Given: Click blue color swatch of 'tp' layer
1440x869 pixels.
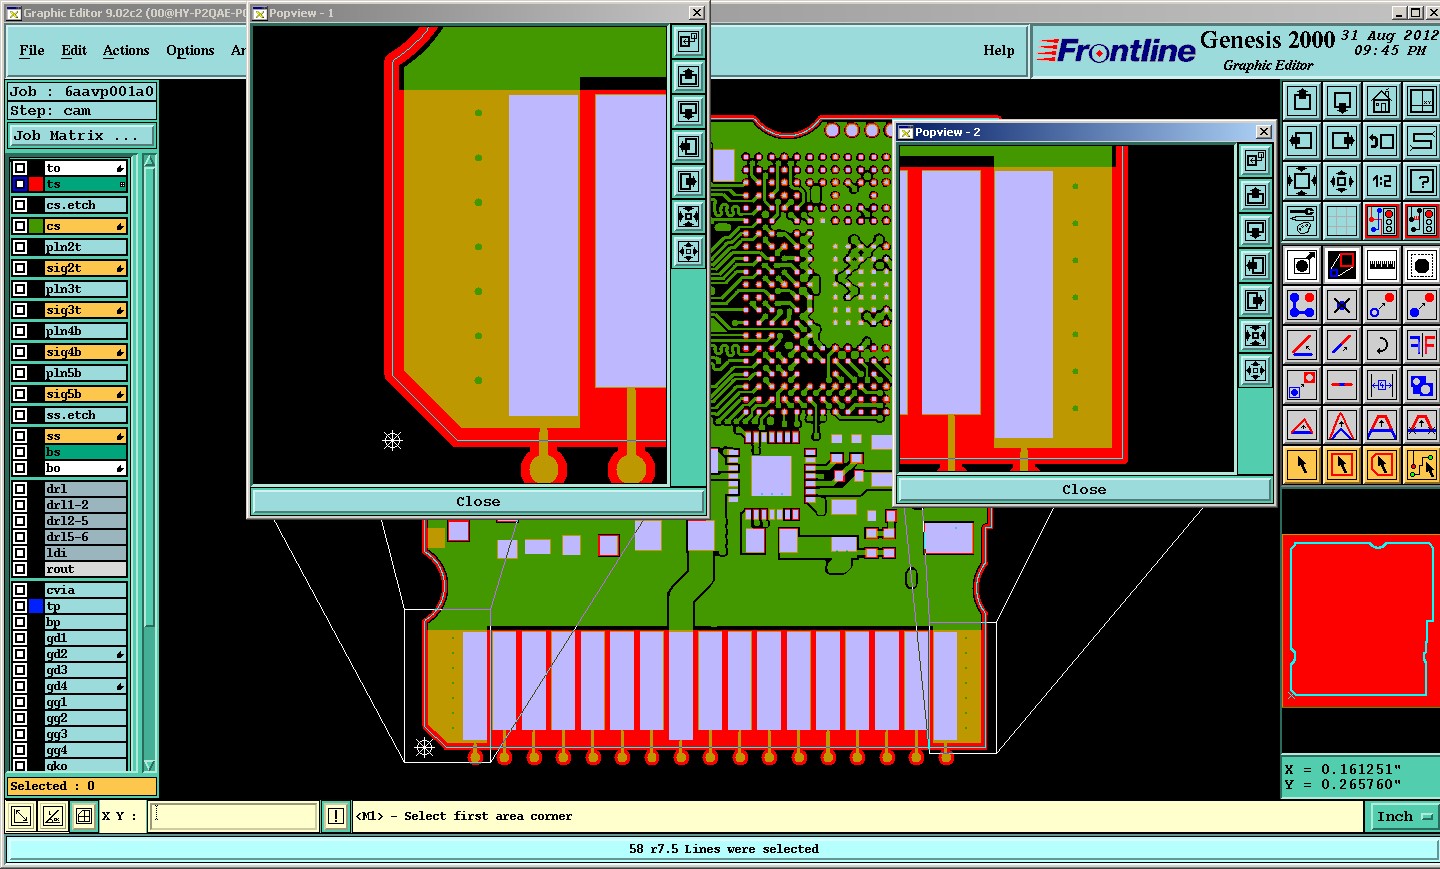Looking at the screenshot, I should coord(36,606).
